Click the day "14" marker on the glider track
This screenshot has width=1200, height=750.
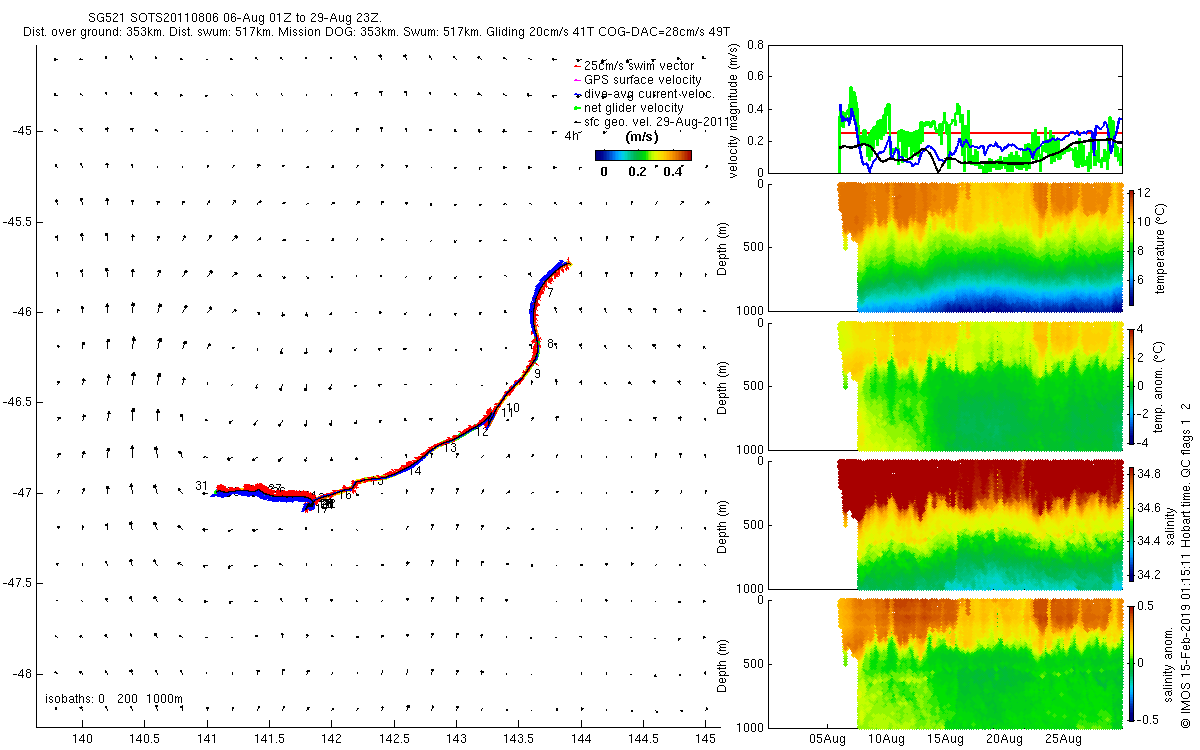415,471
